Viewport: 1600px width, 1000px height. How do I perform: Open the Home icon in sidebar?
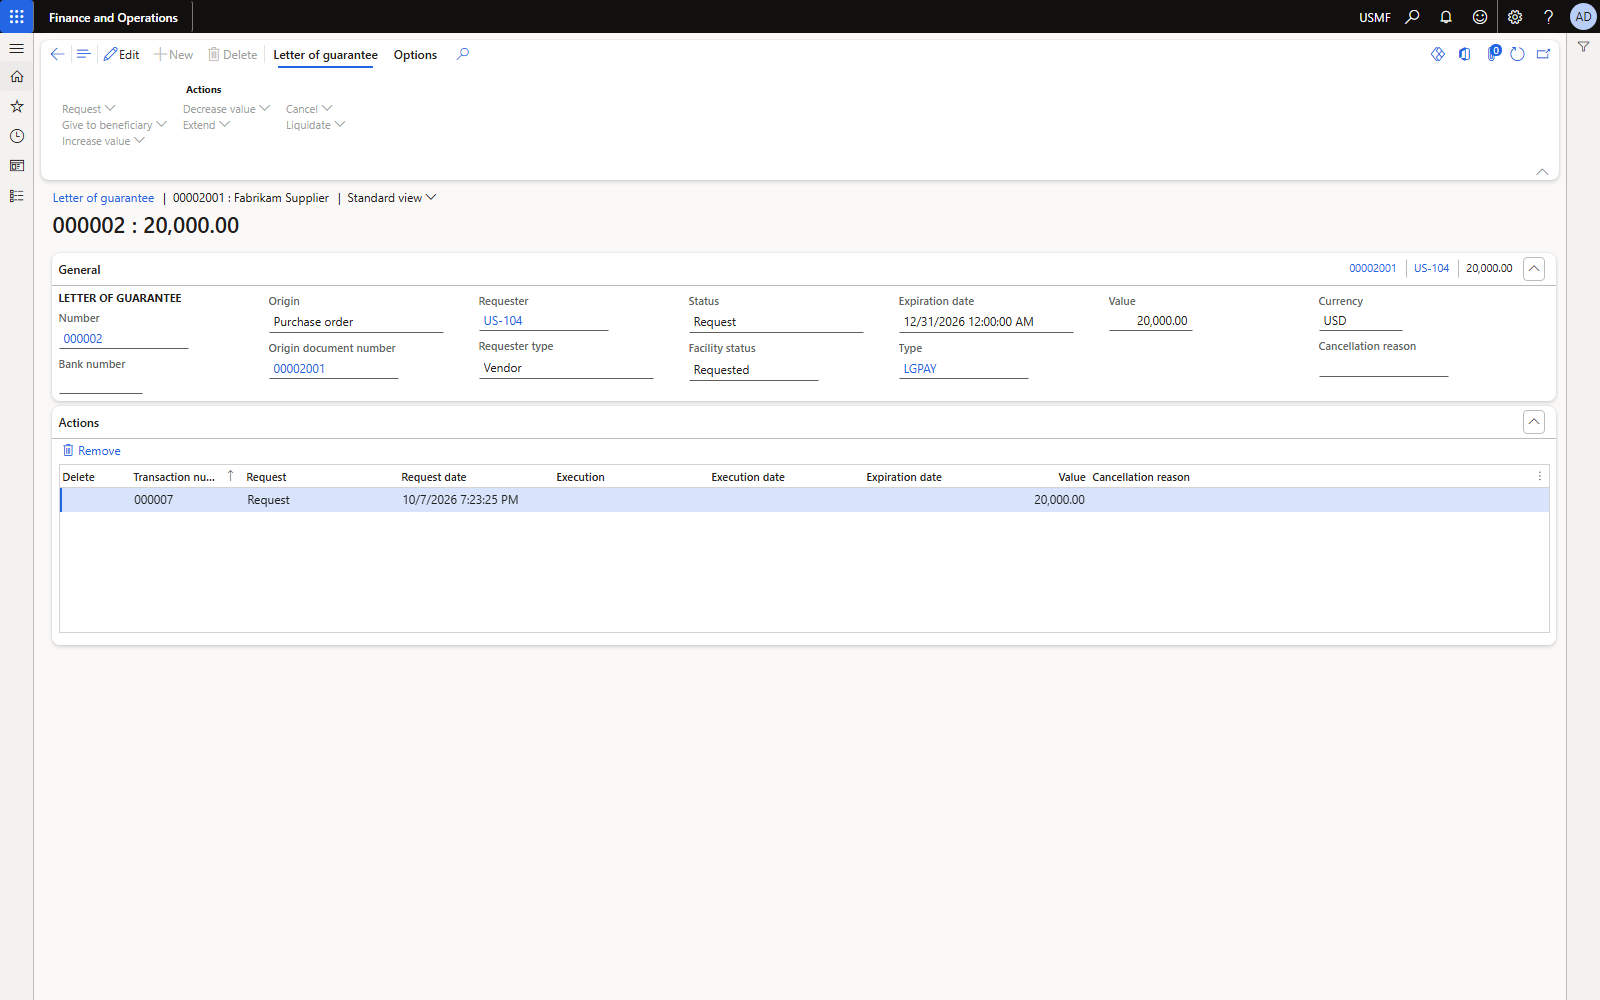17,77
